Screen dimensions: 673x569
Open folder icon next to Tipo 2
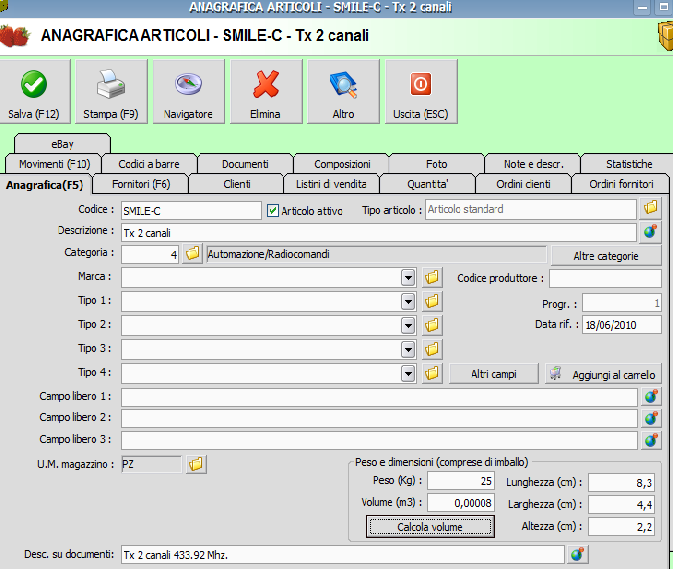pyautogui.click(x=432, y=325)
